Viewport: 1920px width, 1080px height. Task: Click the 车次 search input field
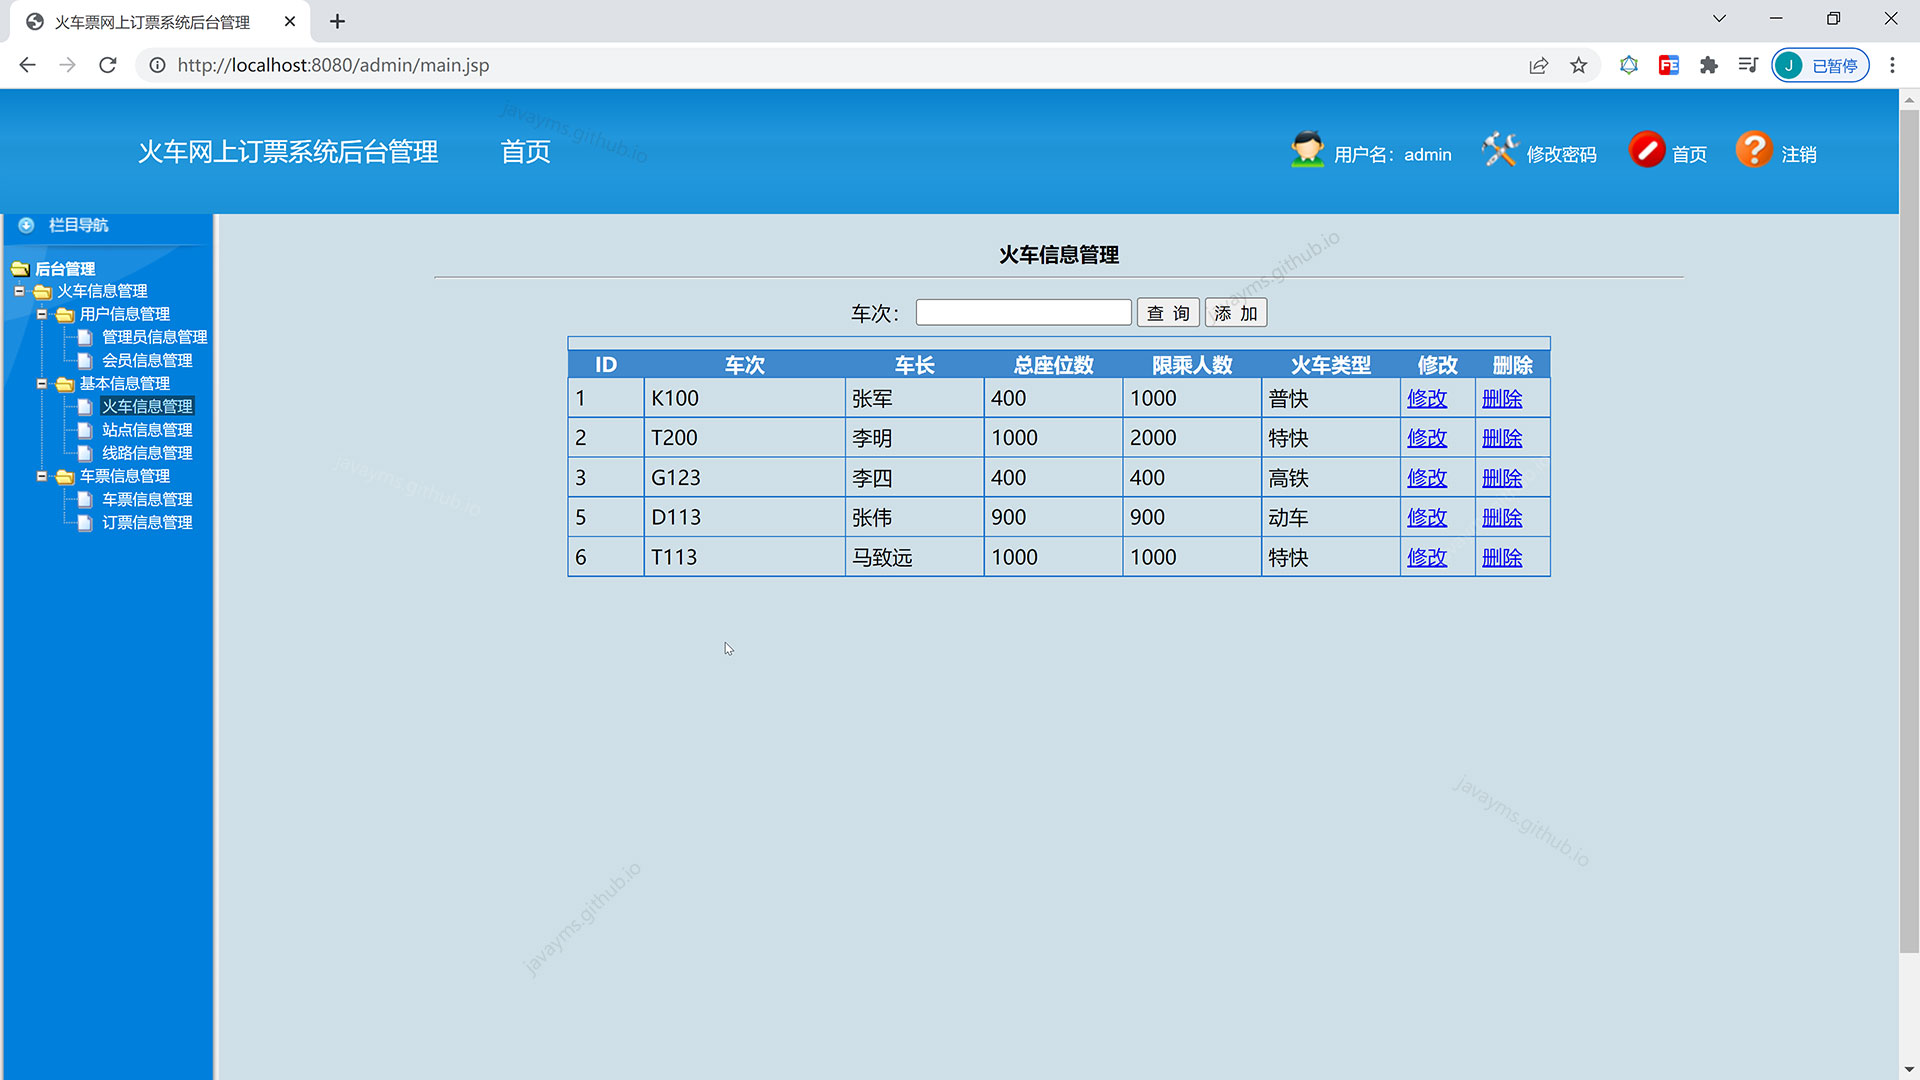(1023, 313)
